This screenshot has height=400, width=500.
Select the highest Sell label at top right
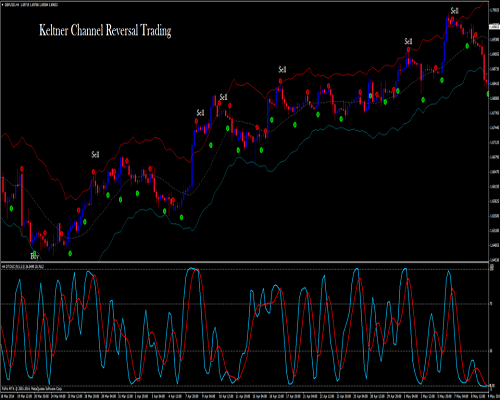[x=455, y=11]
